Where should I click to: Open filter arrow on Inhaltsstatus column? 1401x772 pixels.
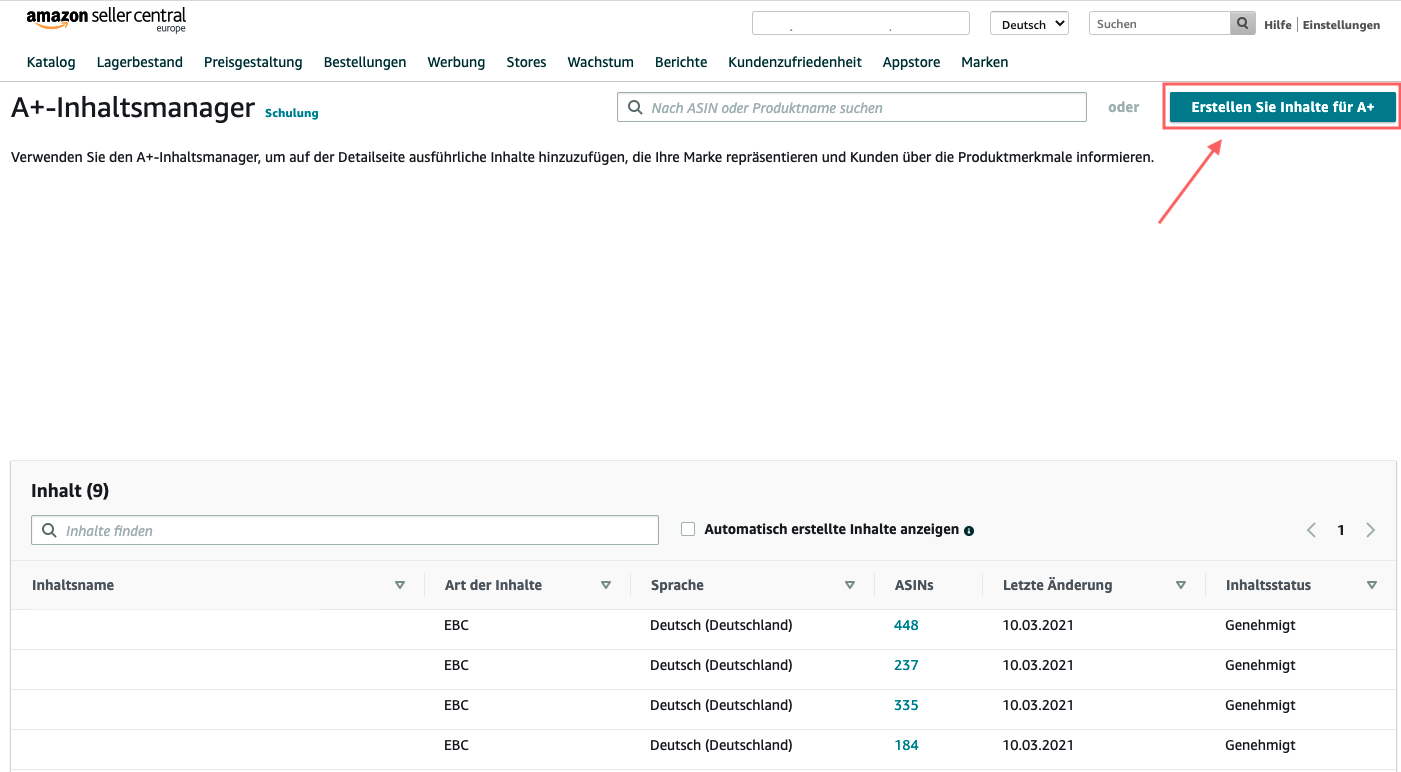(1372, 585)
